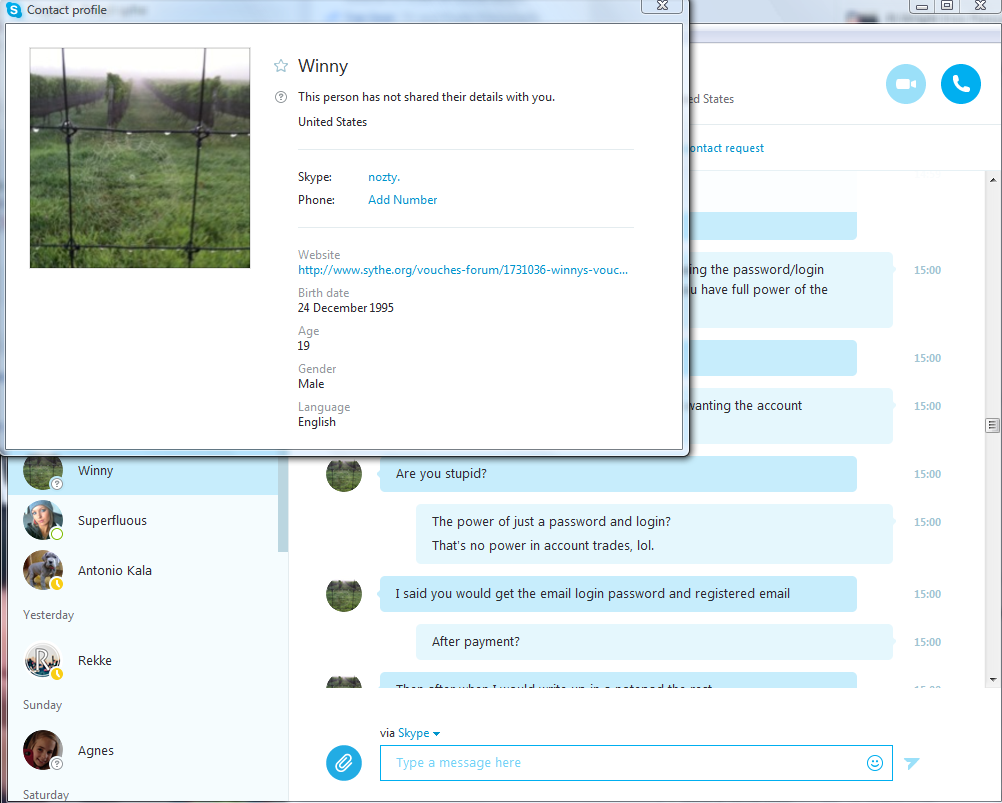Click the nozty. Skype name link
Screen dimensions: 1002x803
point(384,177)
